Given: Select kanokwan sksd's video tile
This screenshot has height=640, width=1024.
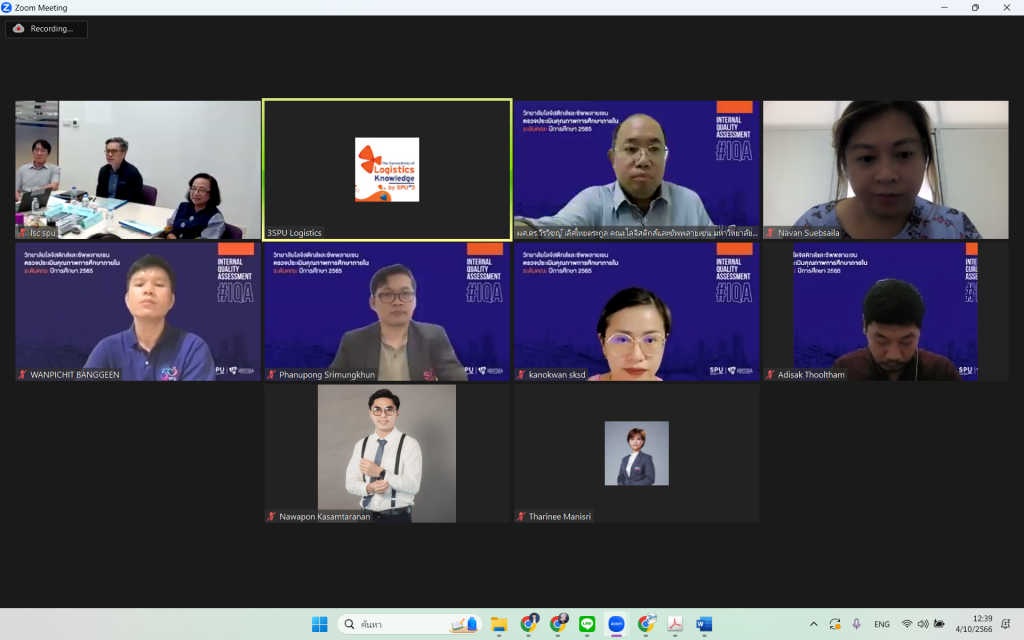Looking at the screenshot, I should coord(637,312).
